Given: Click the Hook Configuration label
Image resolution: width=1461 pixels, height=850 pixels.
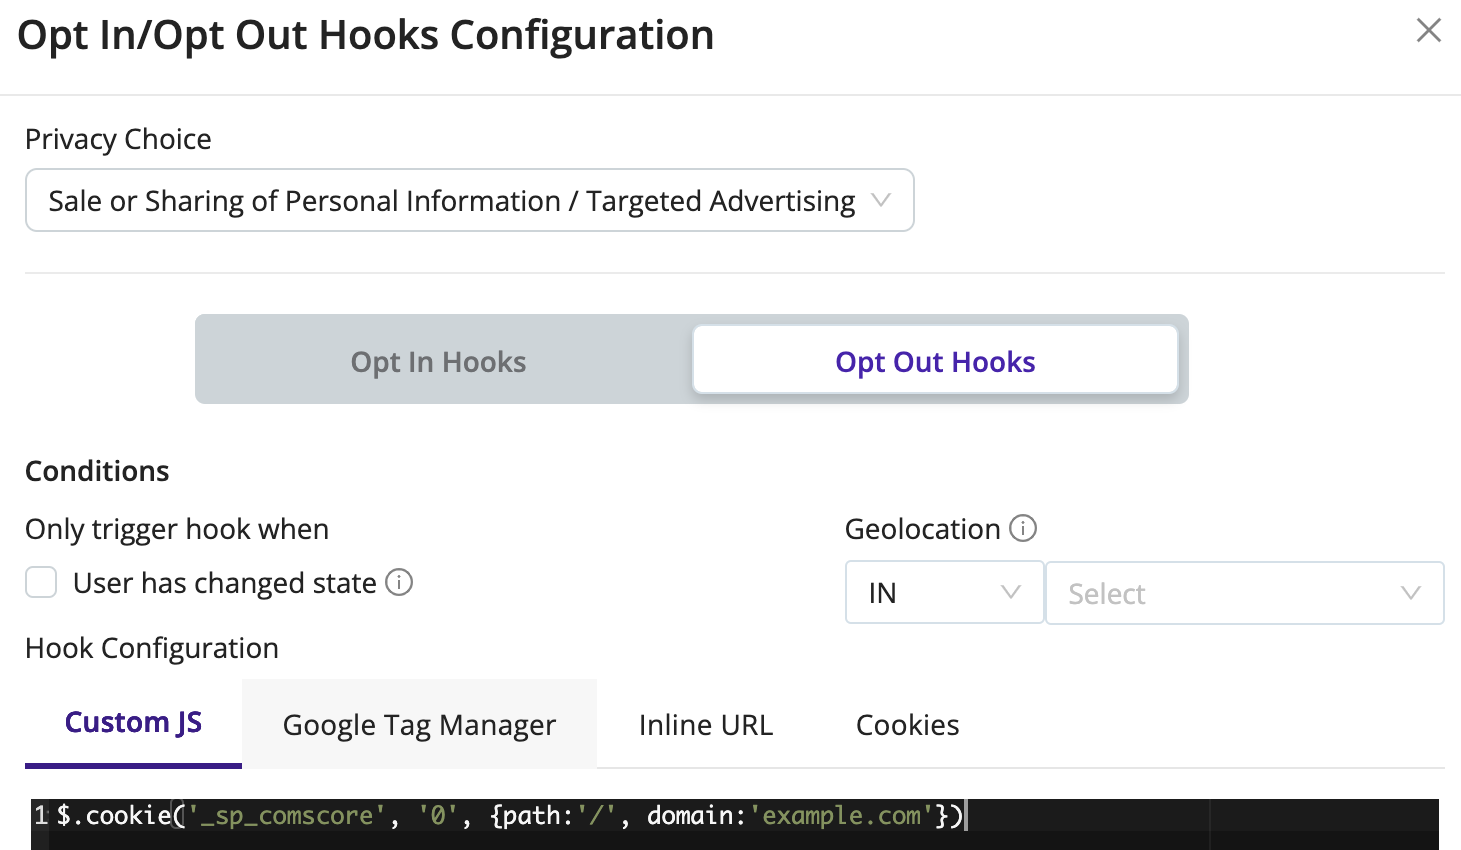Looking at the screenshot, I should pyautogui.click(x=152, y=648).
